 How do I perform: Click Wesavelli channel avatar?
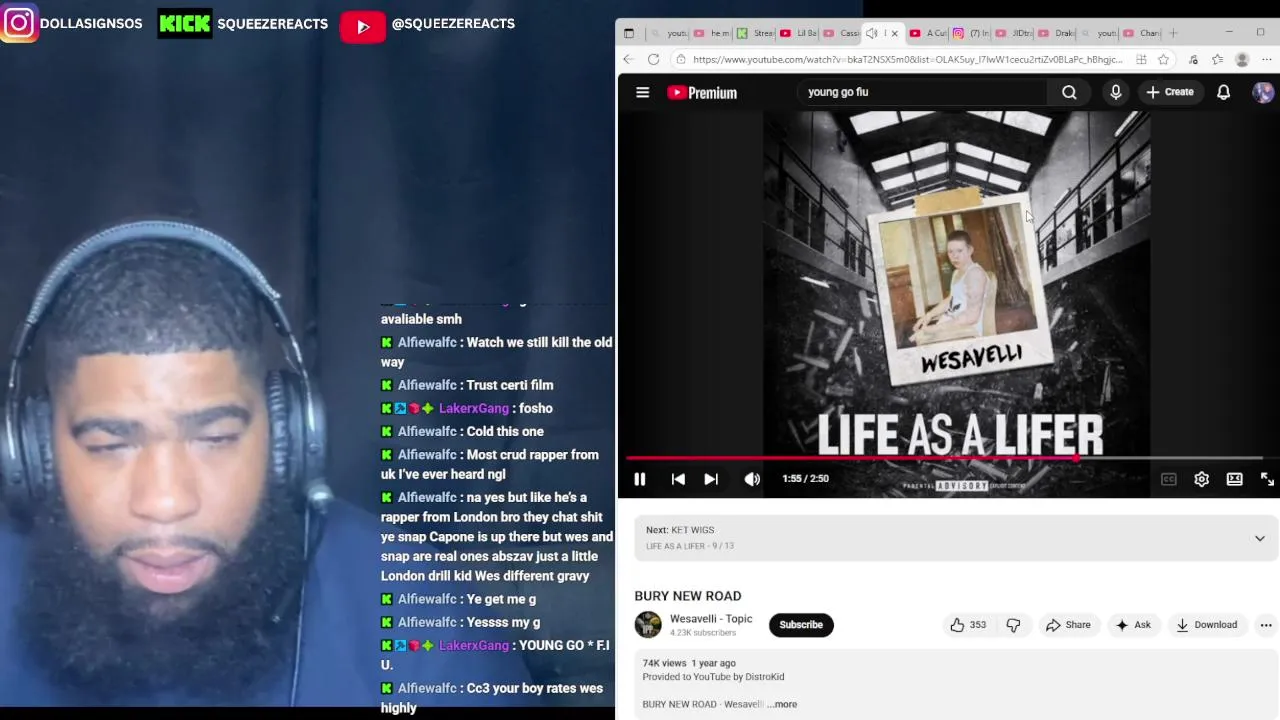click(x=648, y=625)
